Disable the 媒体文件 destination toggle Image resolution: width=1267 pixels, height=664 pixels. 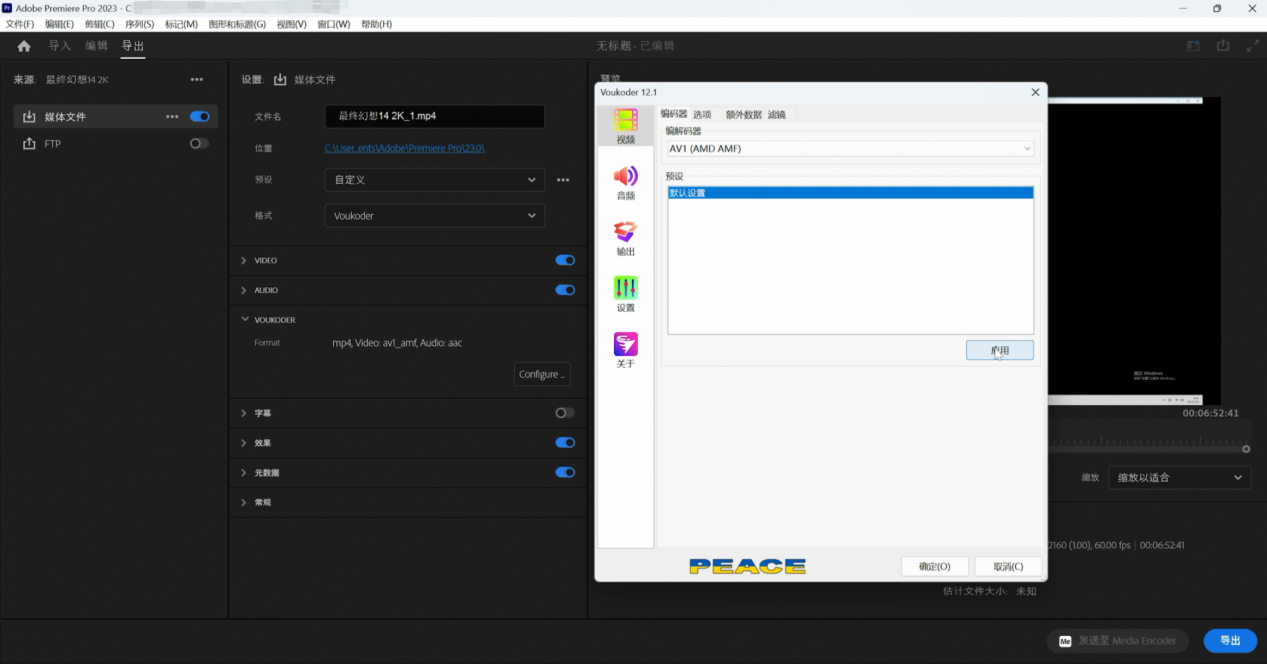point(200,117)
